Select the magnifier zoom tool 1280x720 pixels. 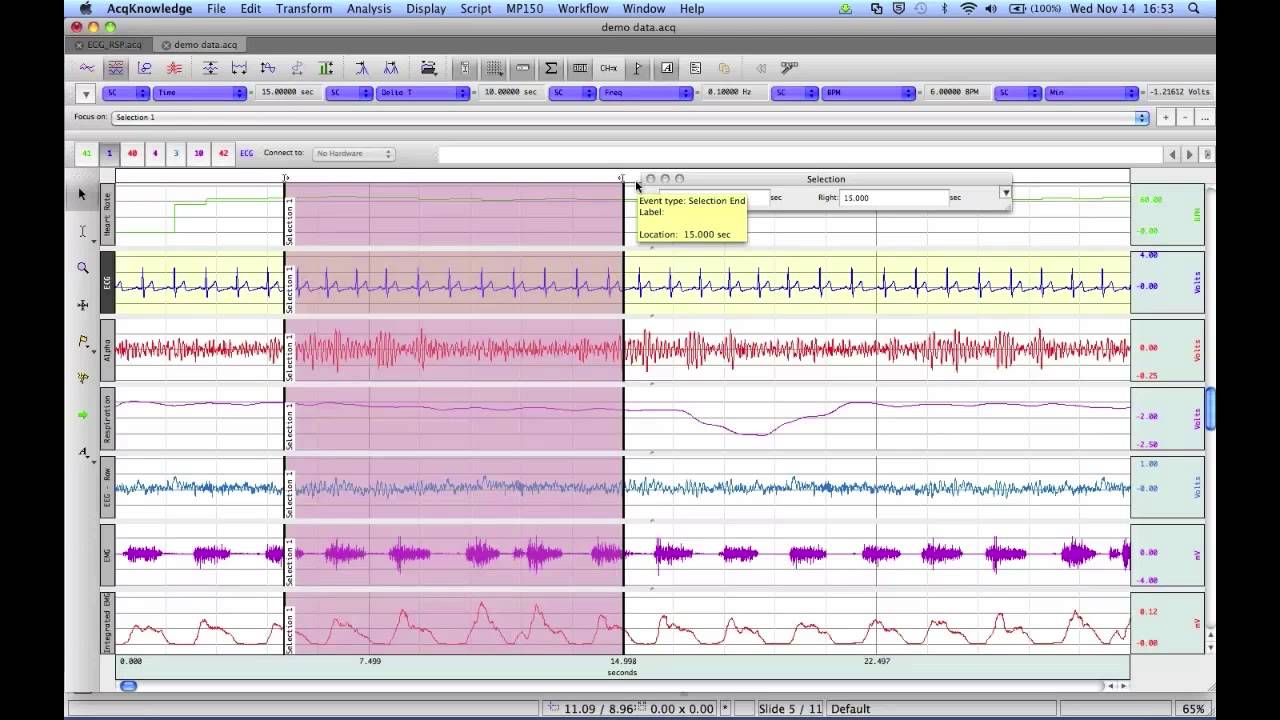83,268
